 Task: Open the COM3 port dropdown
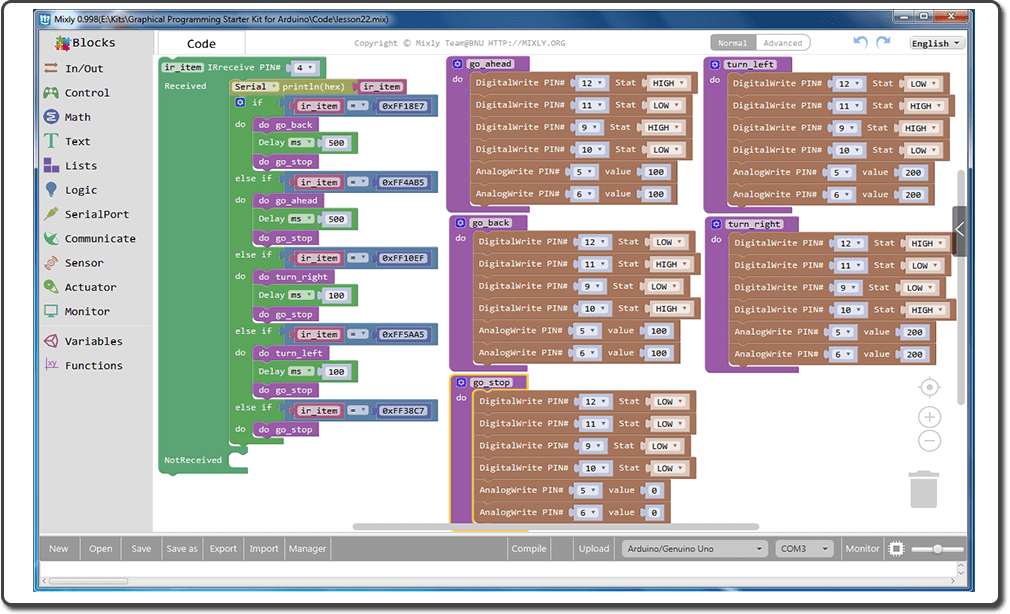click(804, 548)
